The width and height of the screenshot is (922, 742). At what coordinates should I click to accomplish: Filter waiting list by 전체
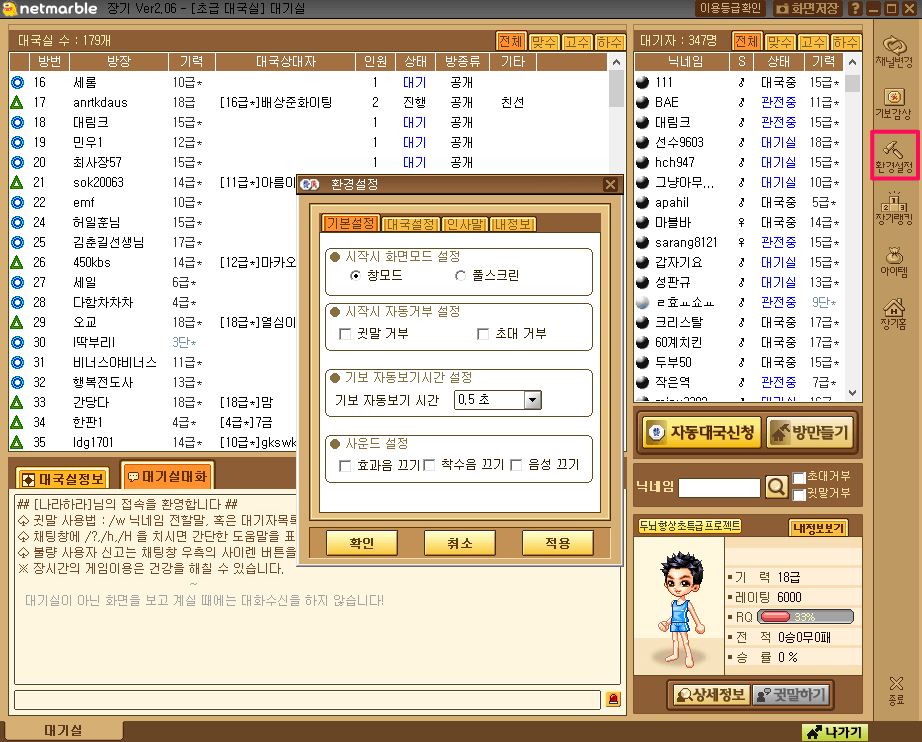tap(747, 41)
